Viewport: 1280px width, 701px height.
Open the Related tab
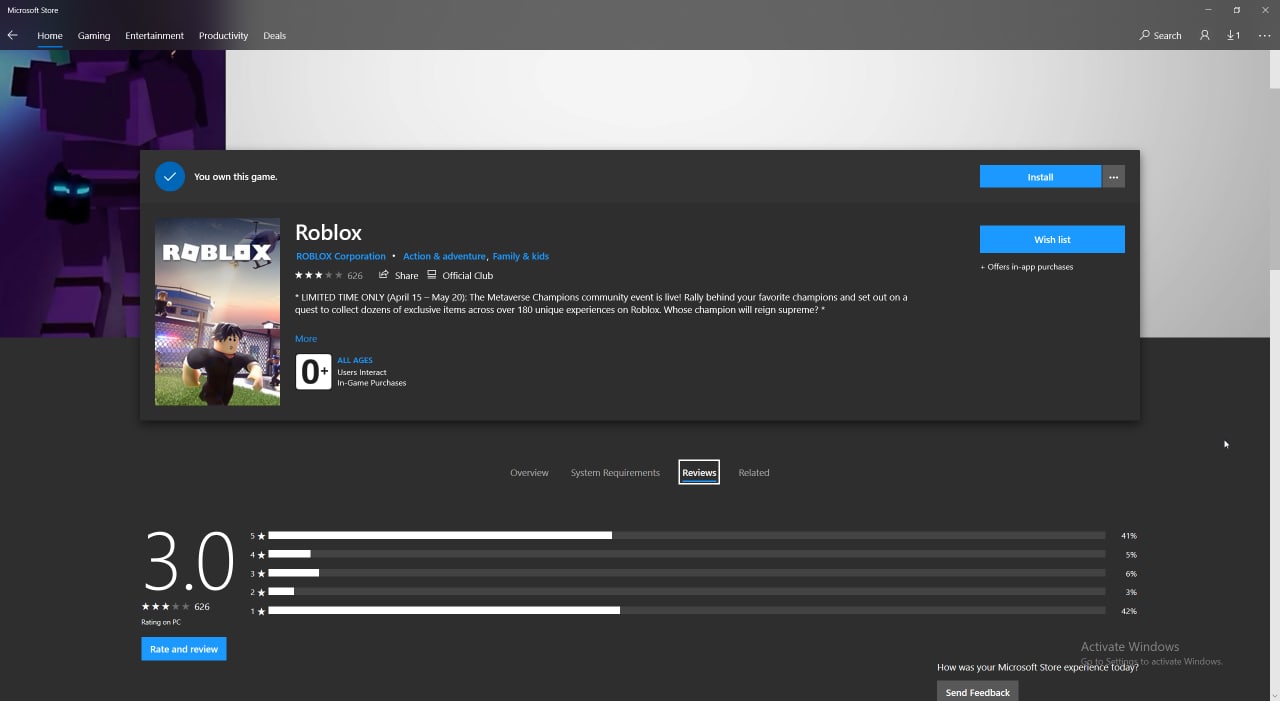[x=754, y=473]
